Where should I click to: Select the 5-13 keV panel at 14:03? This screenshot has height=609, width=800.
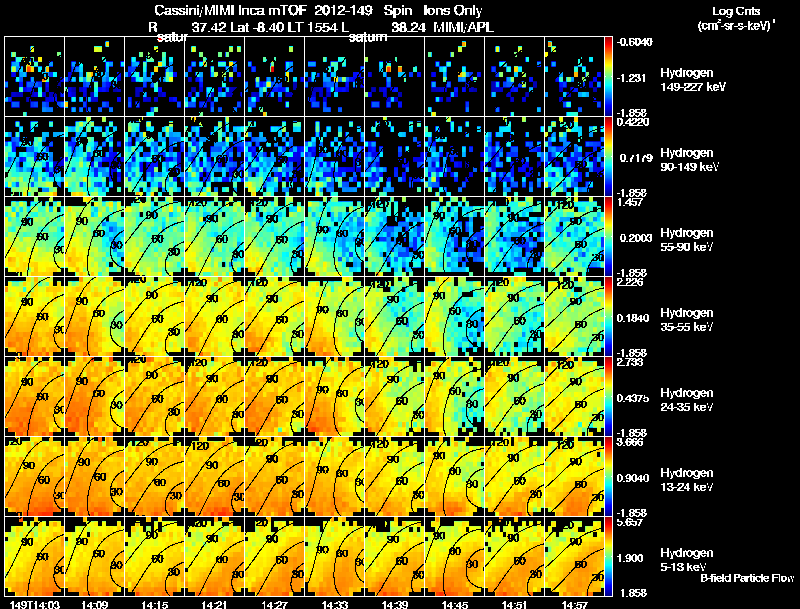(35, 557)
